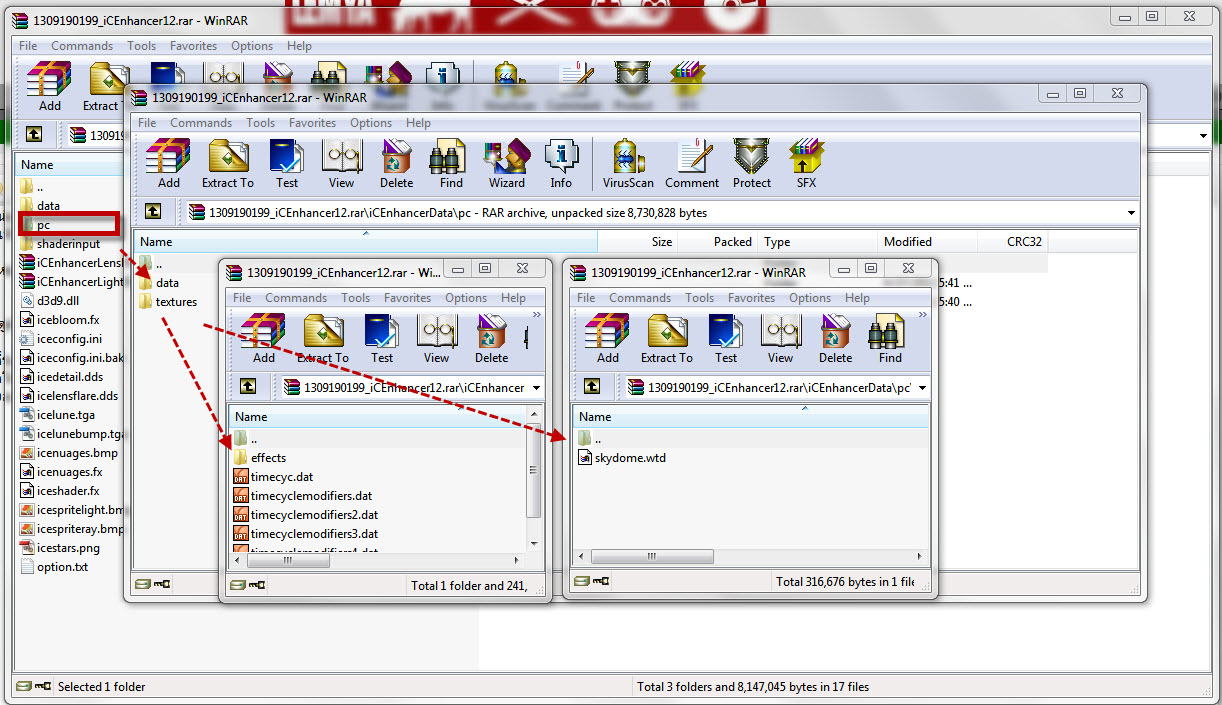Click Delete in the skydome.wtd window
This screenshot has width=1222, height=705.
[x=835, y=339]
